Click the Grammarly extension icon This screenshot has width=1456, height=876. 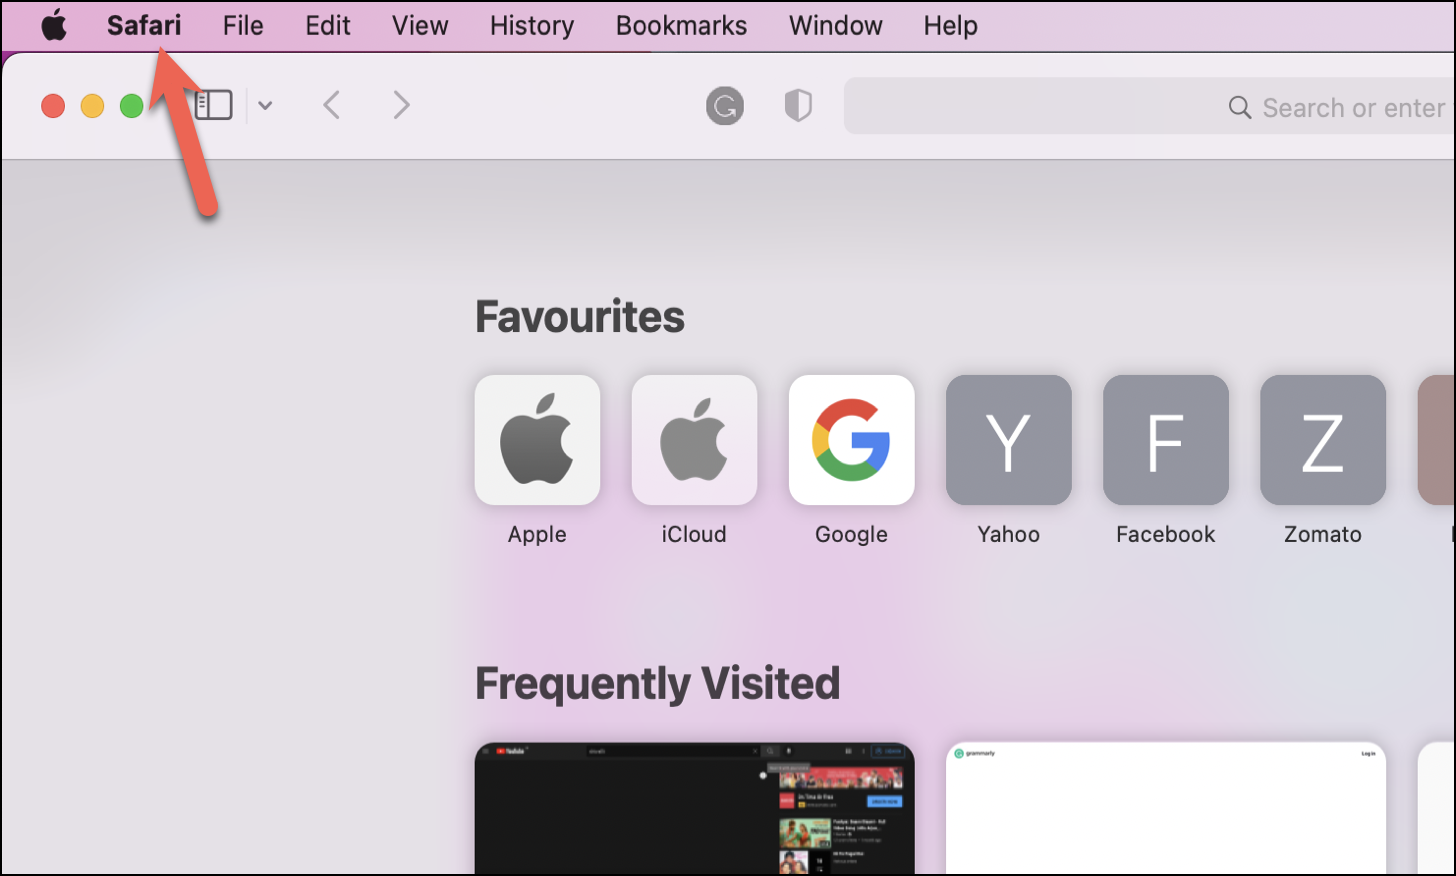pos(725,105)
